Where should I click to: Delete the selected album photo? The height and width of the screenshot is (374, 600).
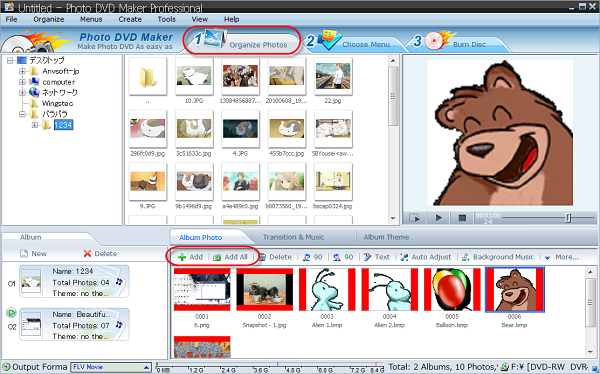click(275, 257)
